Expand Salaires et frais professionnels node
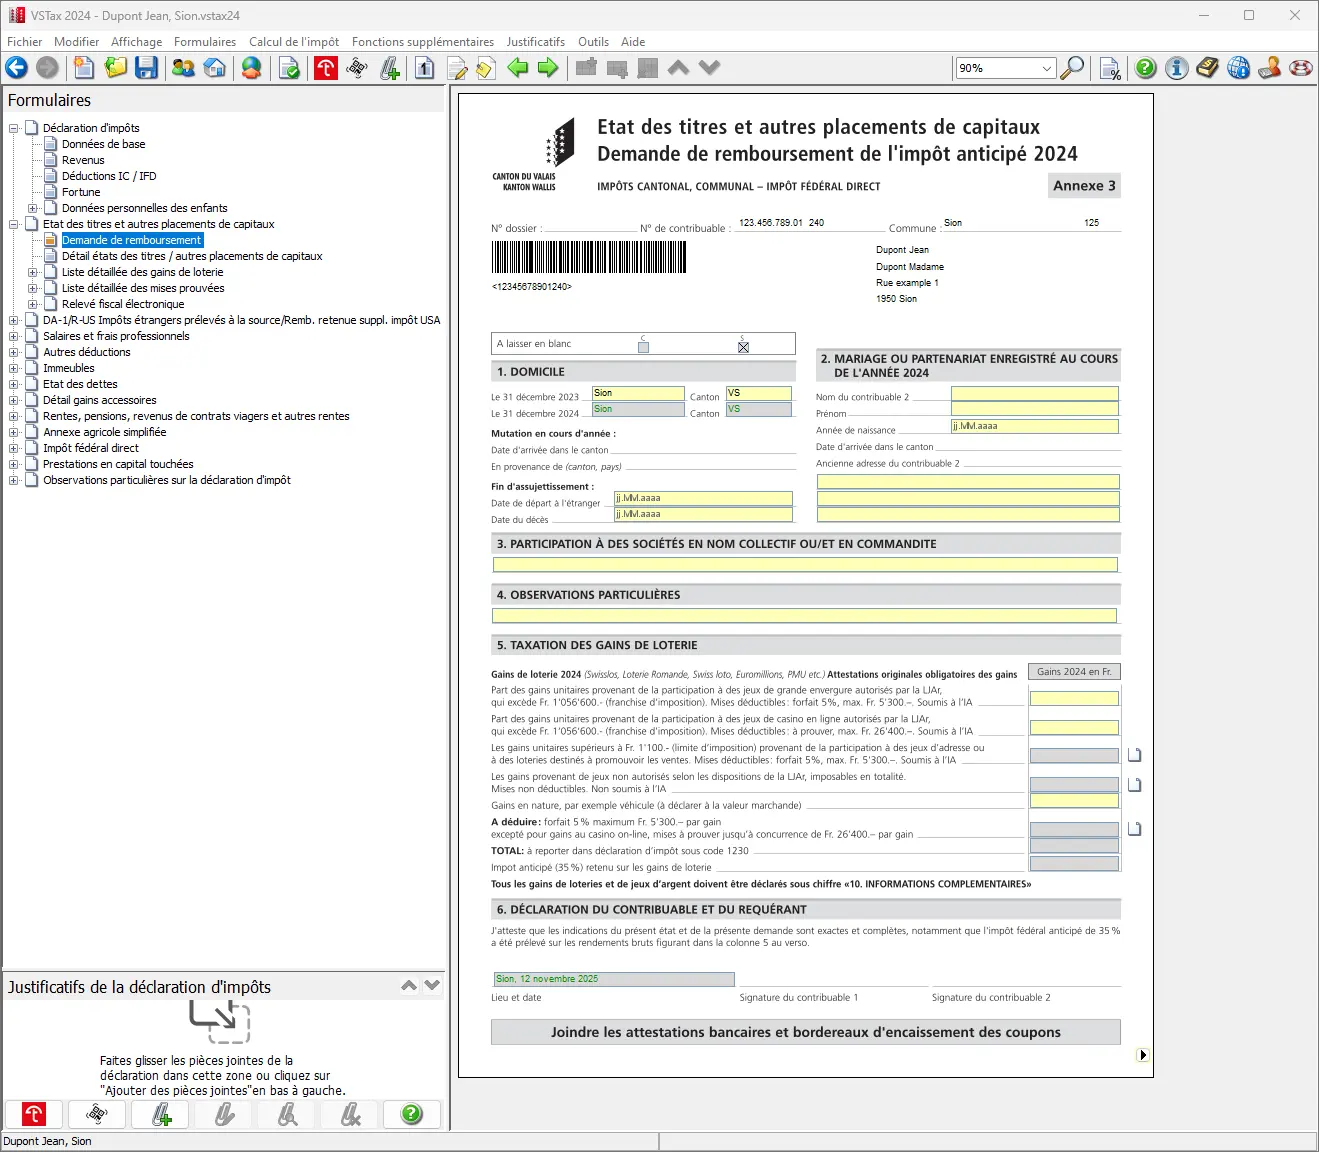The height and width of the screenshot is (1152, 1319). (x=14, y=336)
